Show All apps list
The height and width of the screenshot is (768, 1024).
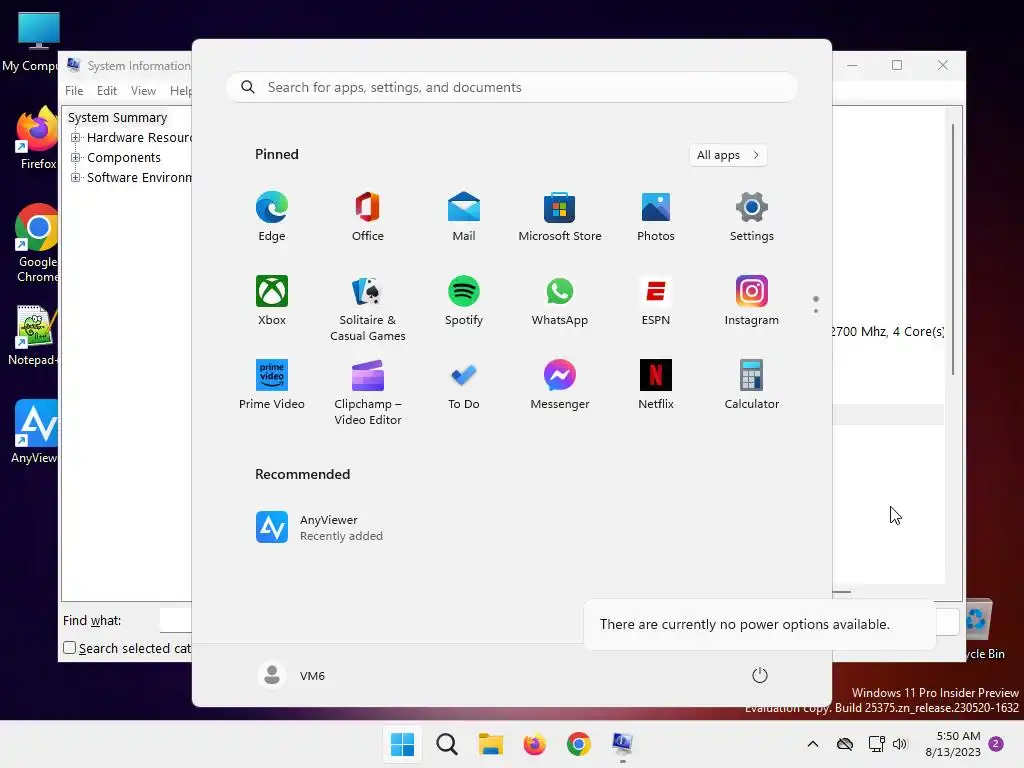click(728, 155)
